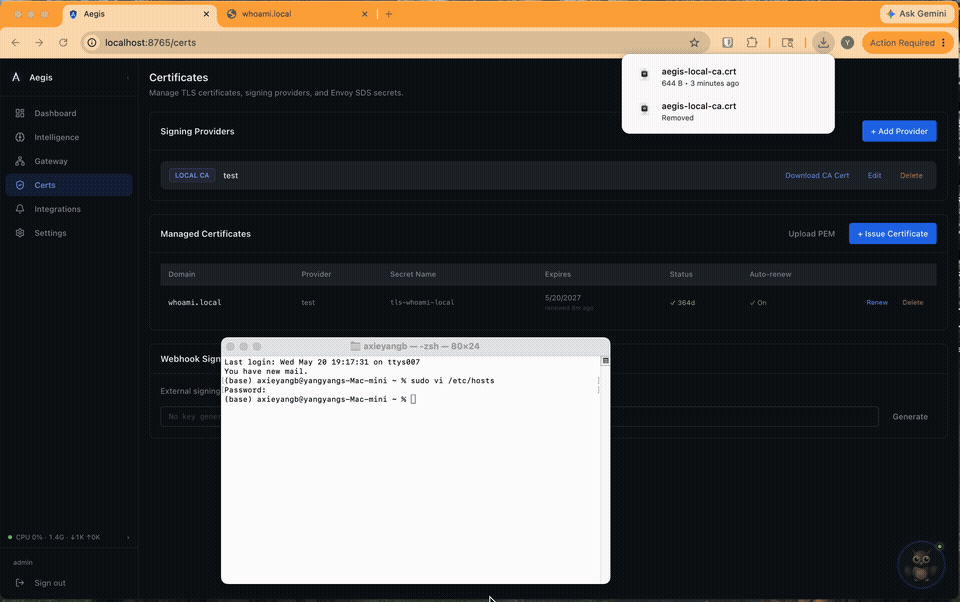Click the Expires column header

(558, 274)
